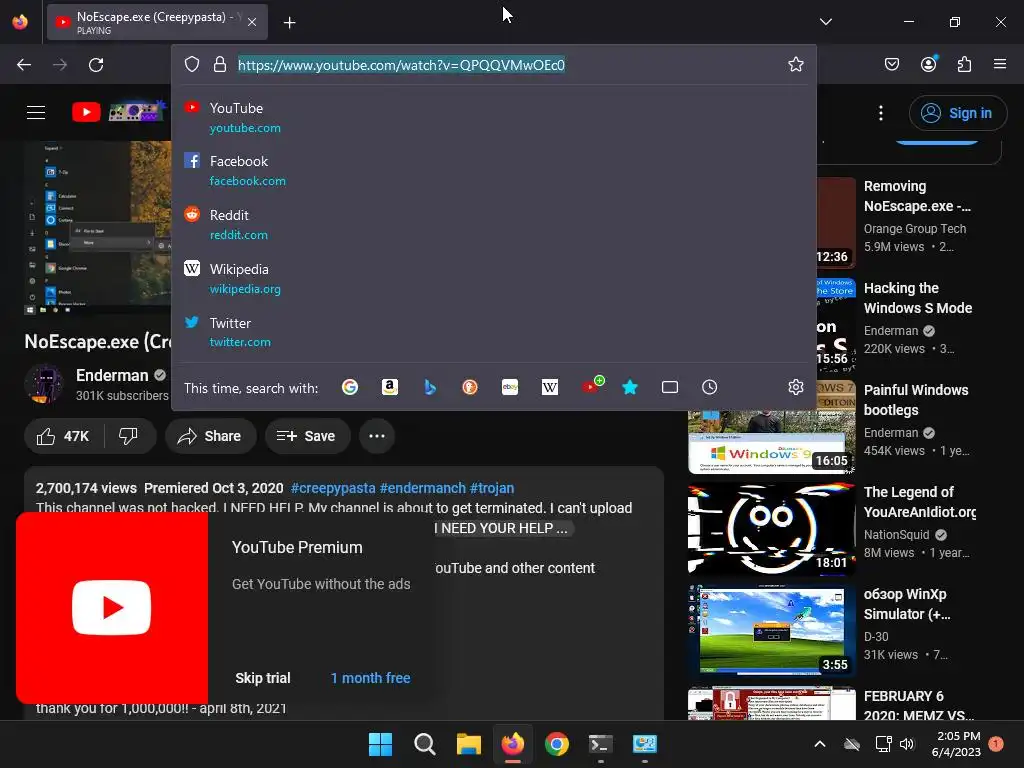
Task: Save video to playlist
Action: click(306, 436)
